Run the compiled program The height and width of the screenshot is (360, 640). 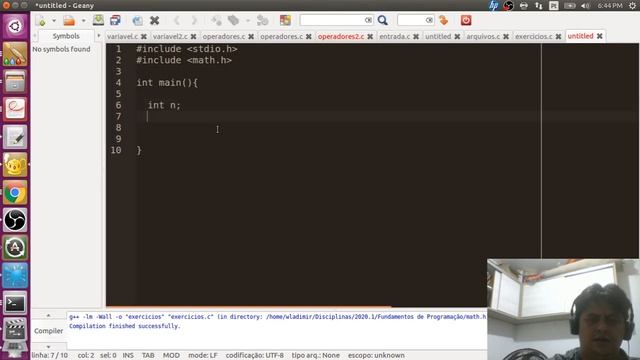262,20
